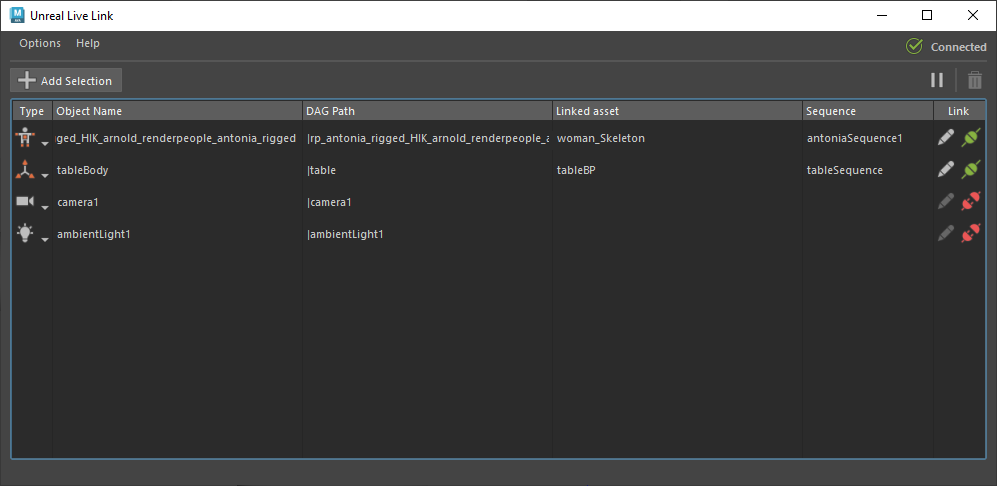
Task: Open the Options menu
Action: [40, 44]
